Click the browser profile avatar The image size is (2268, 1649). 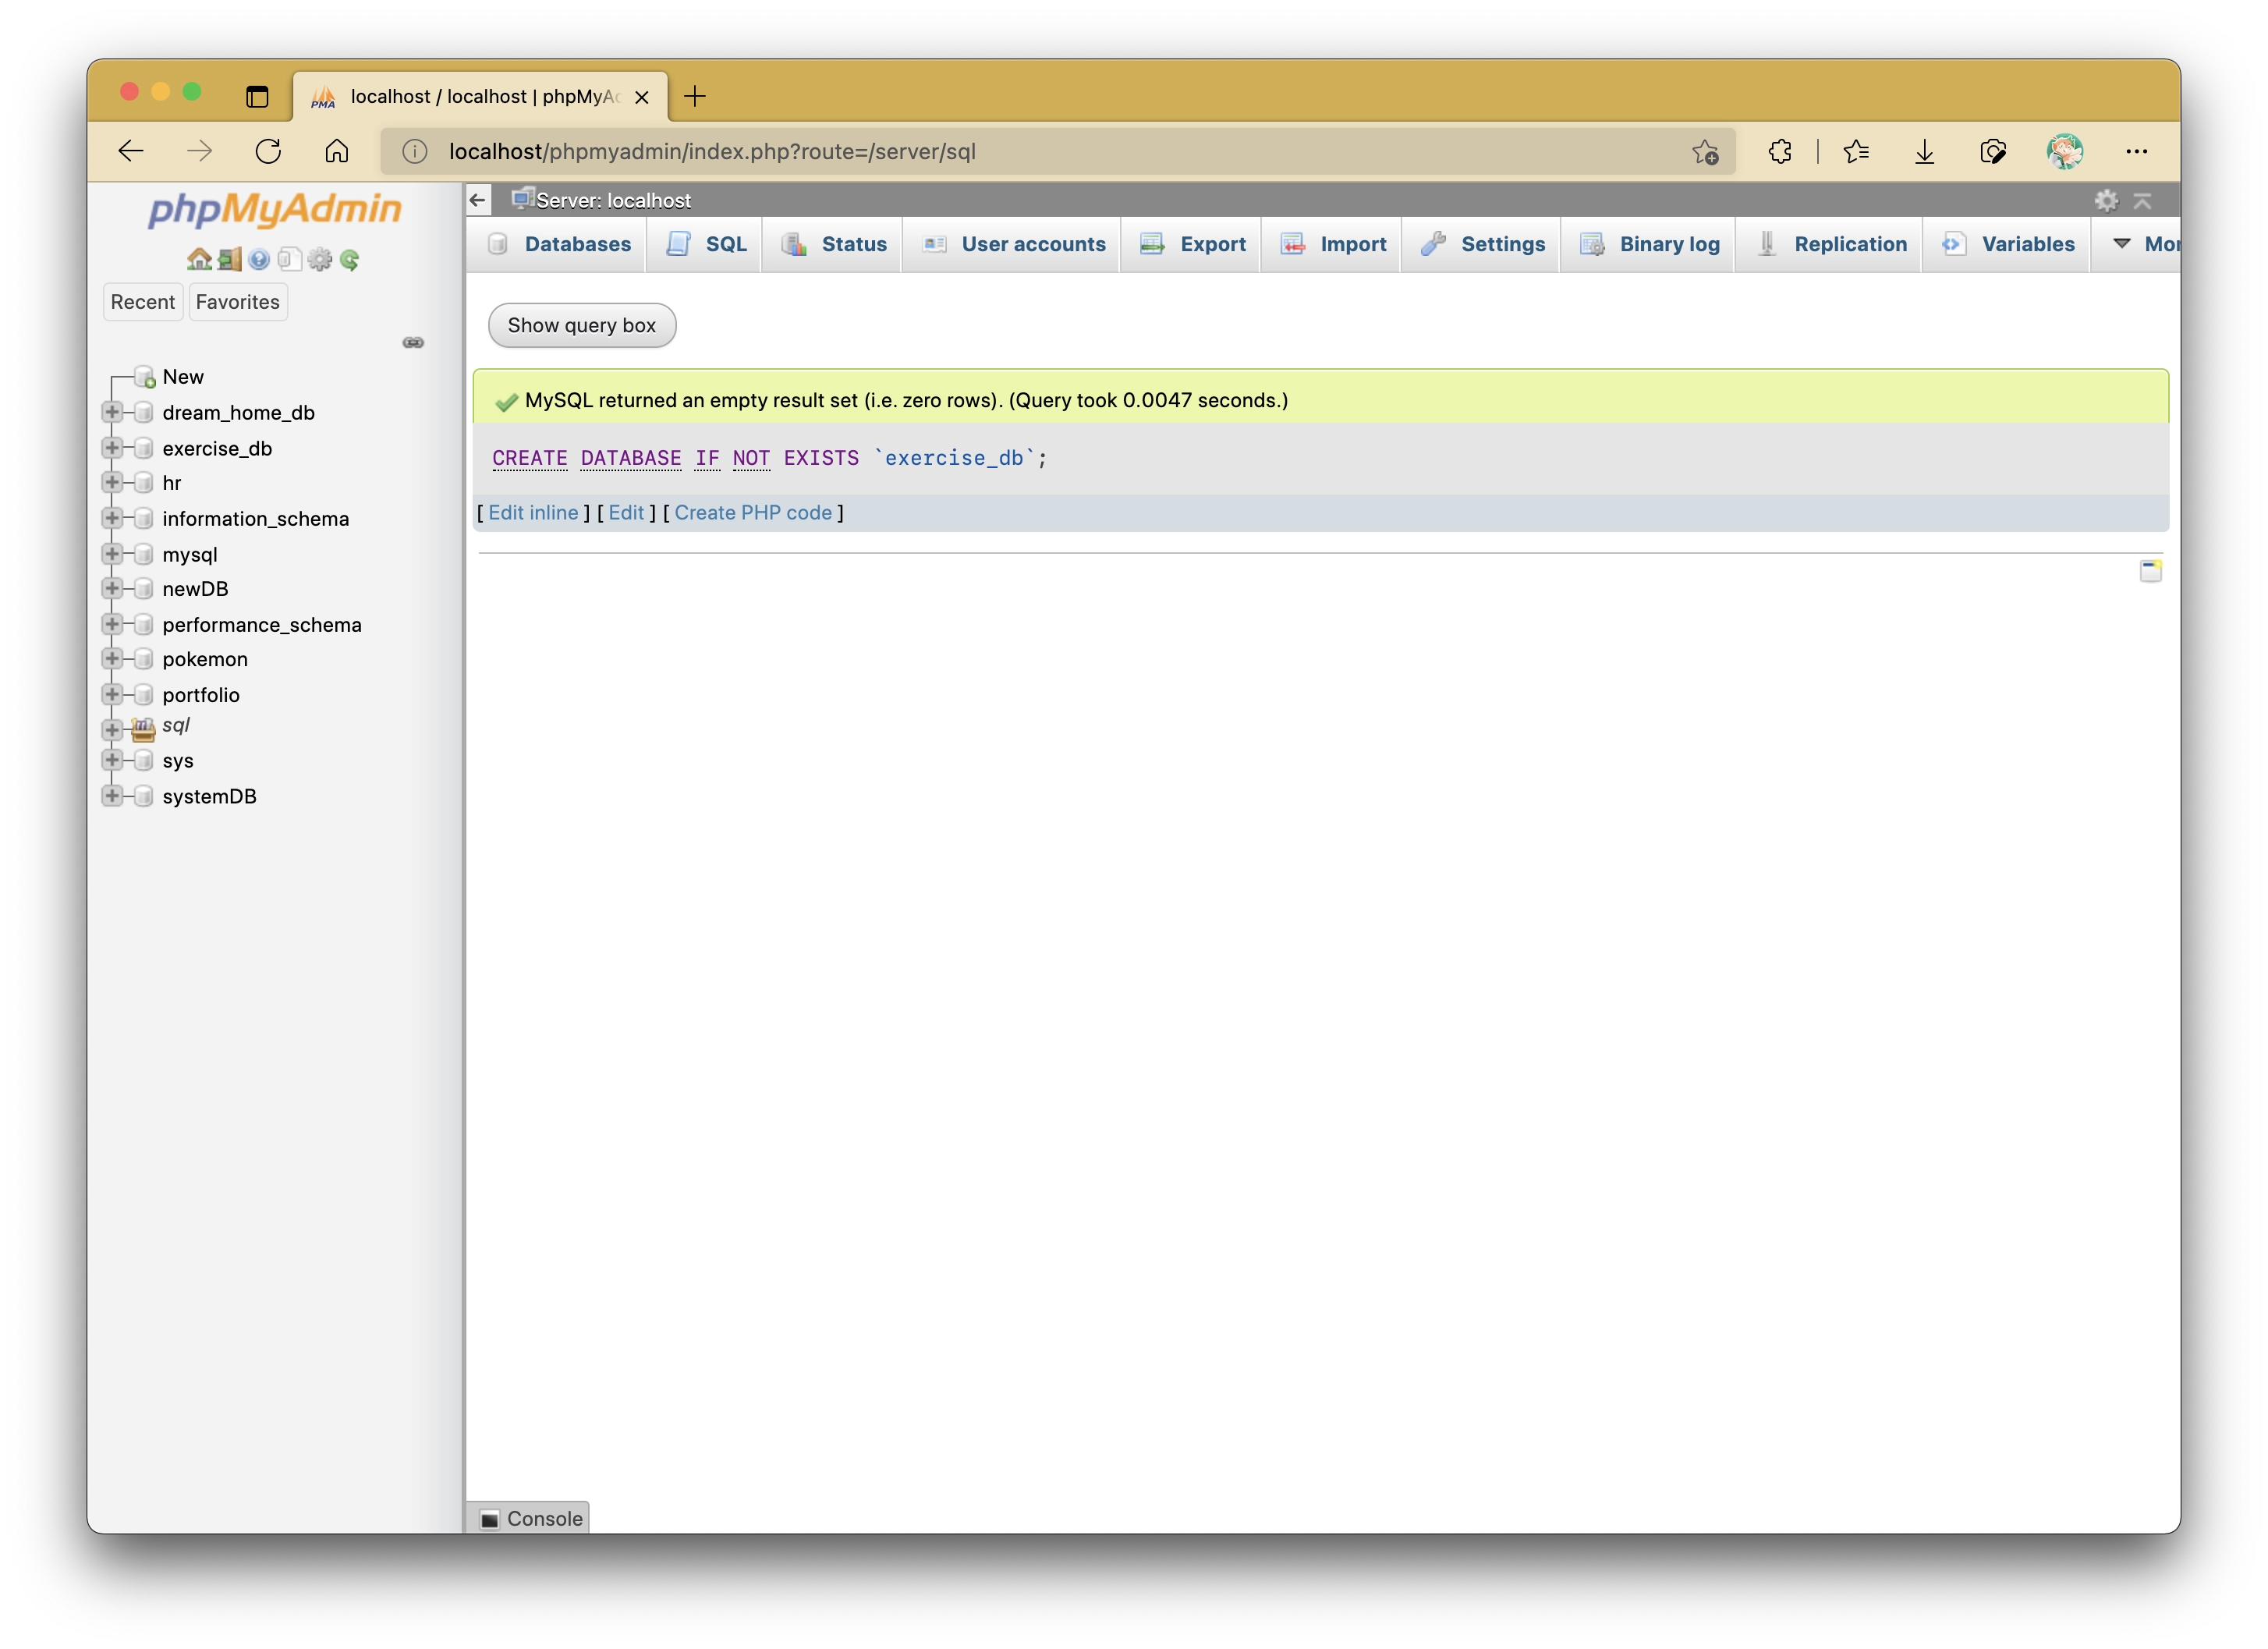[x=2064, y=151]
